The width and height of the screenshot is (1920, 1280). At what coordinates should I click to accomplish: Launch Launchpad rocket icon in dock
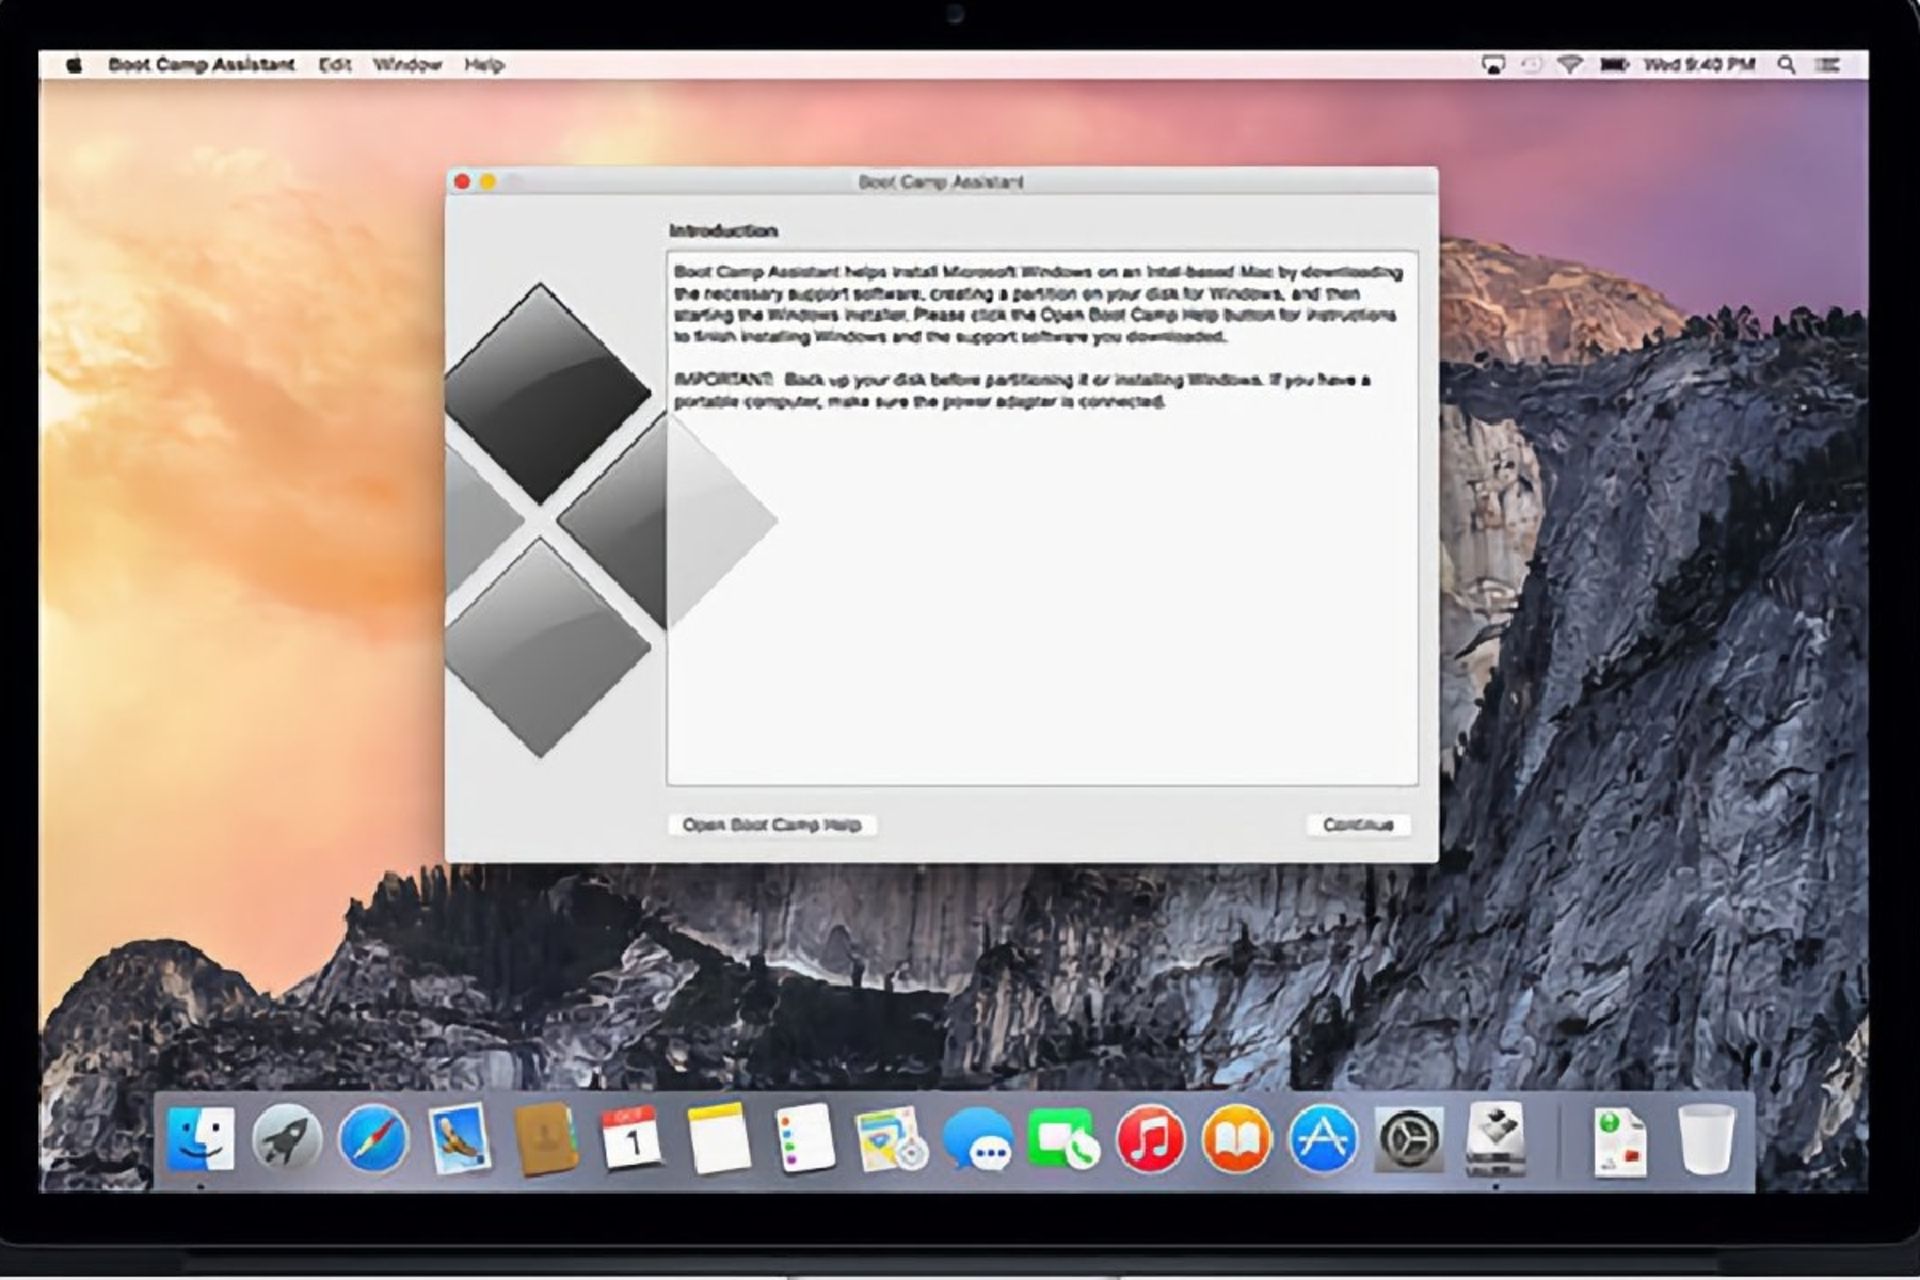coord(286,1140)
